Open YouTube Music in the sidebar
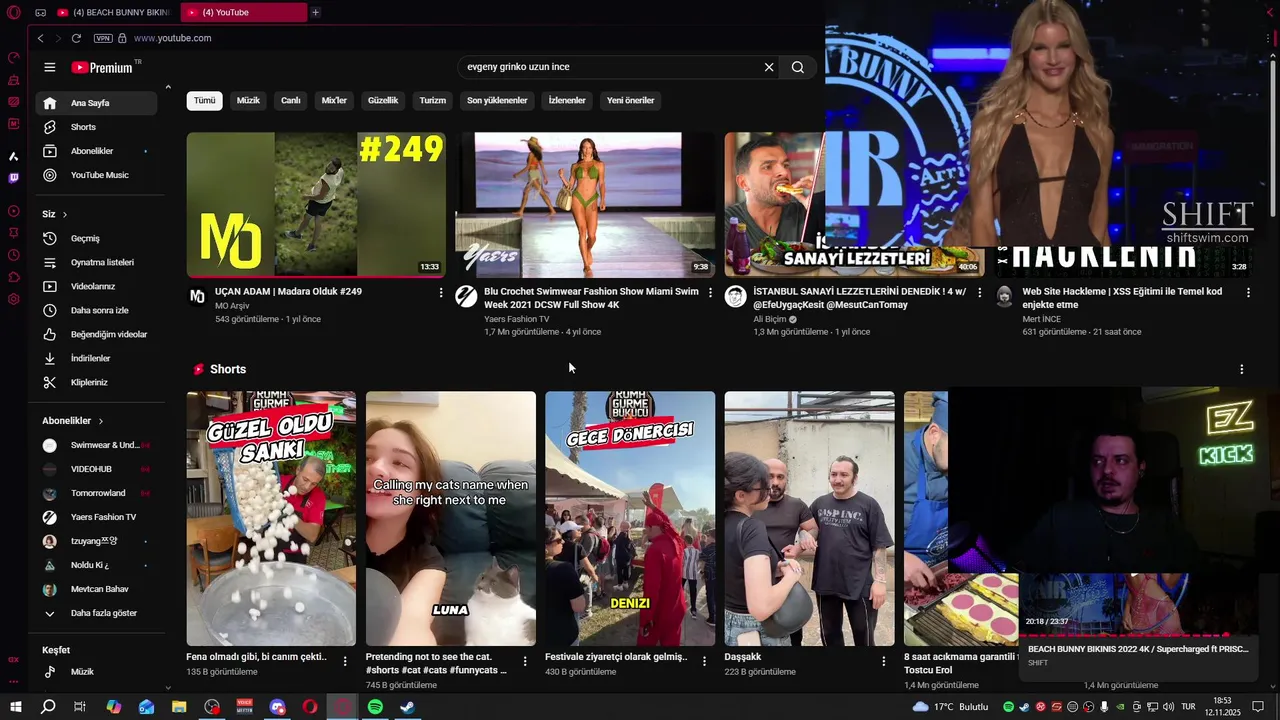Viewport: 1280px width, 720px height. click(x=97, y=175)
